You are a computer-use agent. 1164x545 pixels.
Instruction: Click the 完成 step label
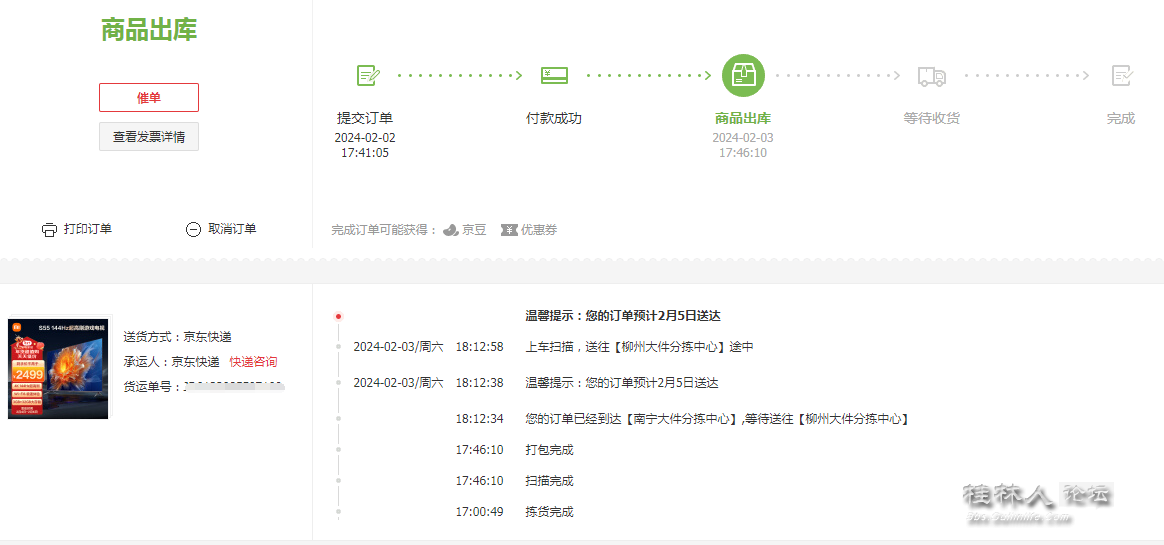pos(1121,118)
